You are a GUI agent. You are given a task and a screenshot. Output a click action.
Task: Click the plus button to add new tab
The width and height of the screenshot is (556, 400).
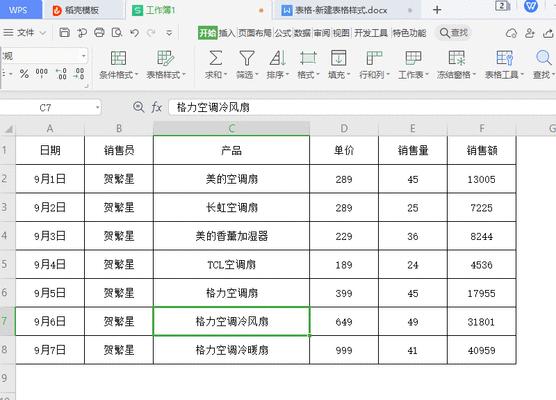pos(437,10)
